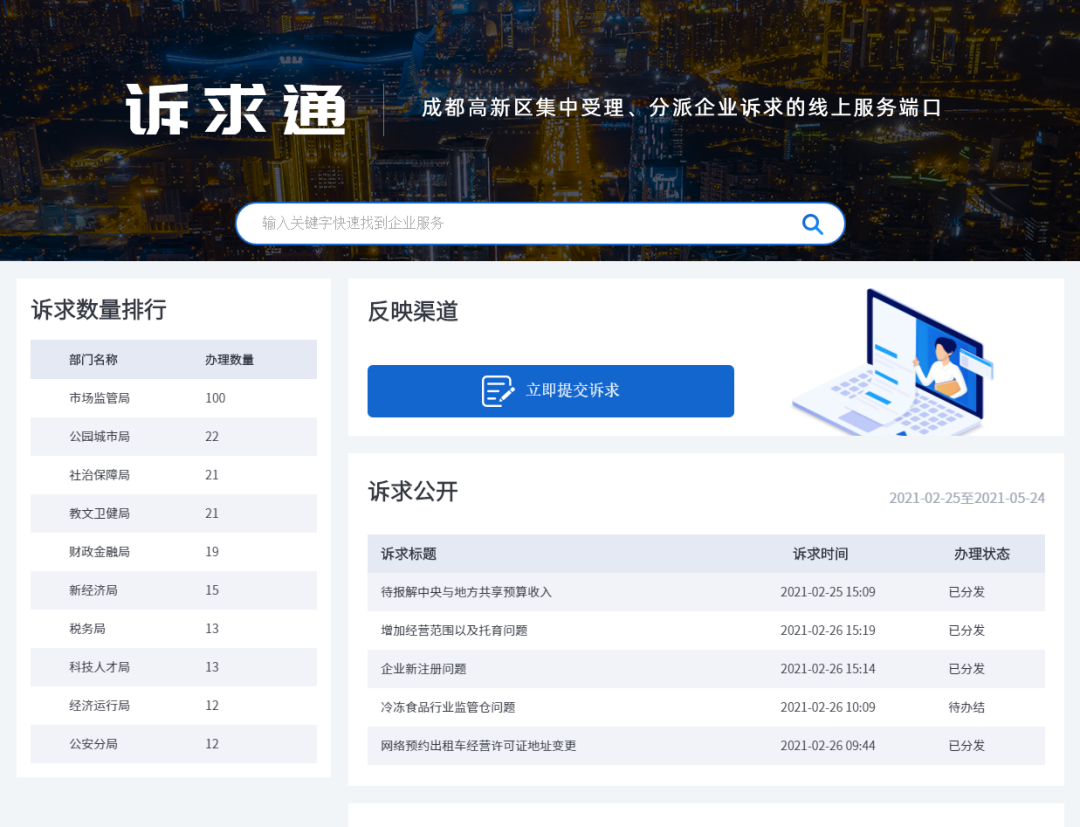The height and width of the screenshot is (827, 1080).
Task: Click the 2021-02-26 09:44 time cell
Action: pos(827,746)
